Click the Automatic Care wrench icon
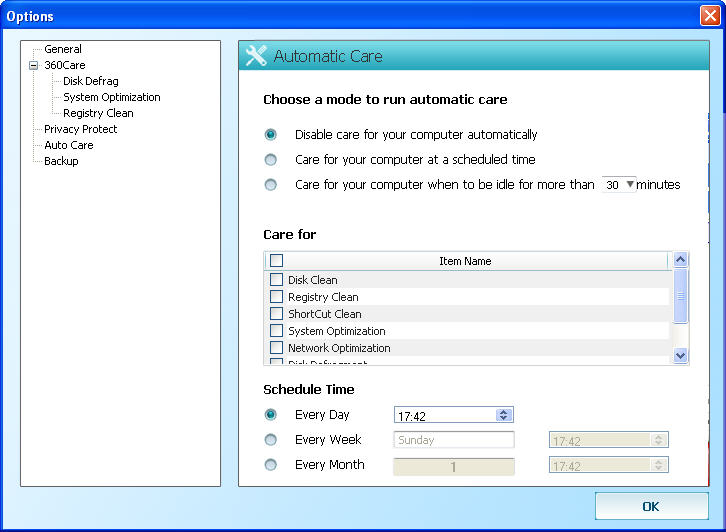Screen dimensions: 726x532 coord(256,56)
